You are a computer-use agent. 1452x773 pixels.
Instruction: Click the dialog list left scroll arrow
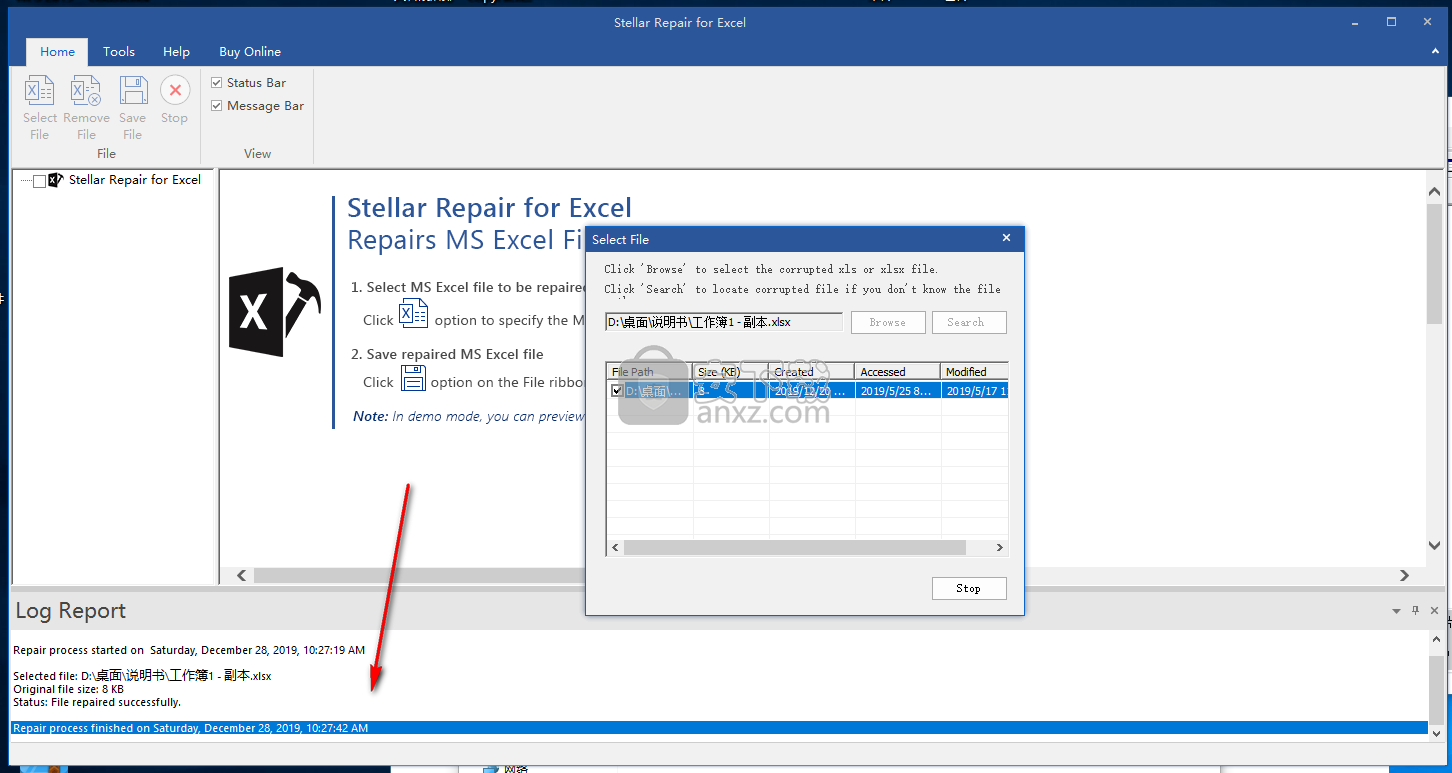[615, 548]
